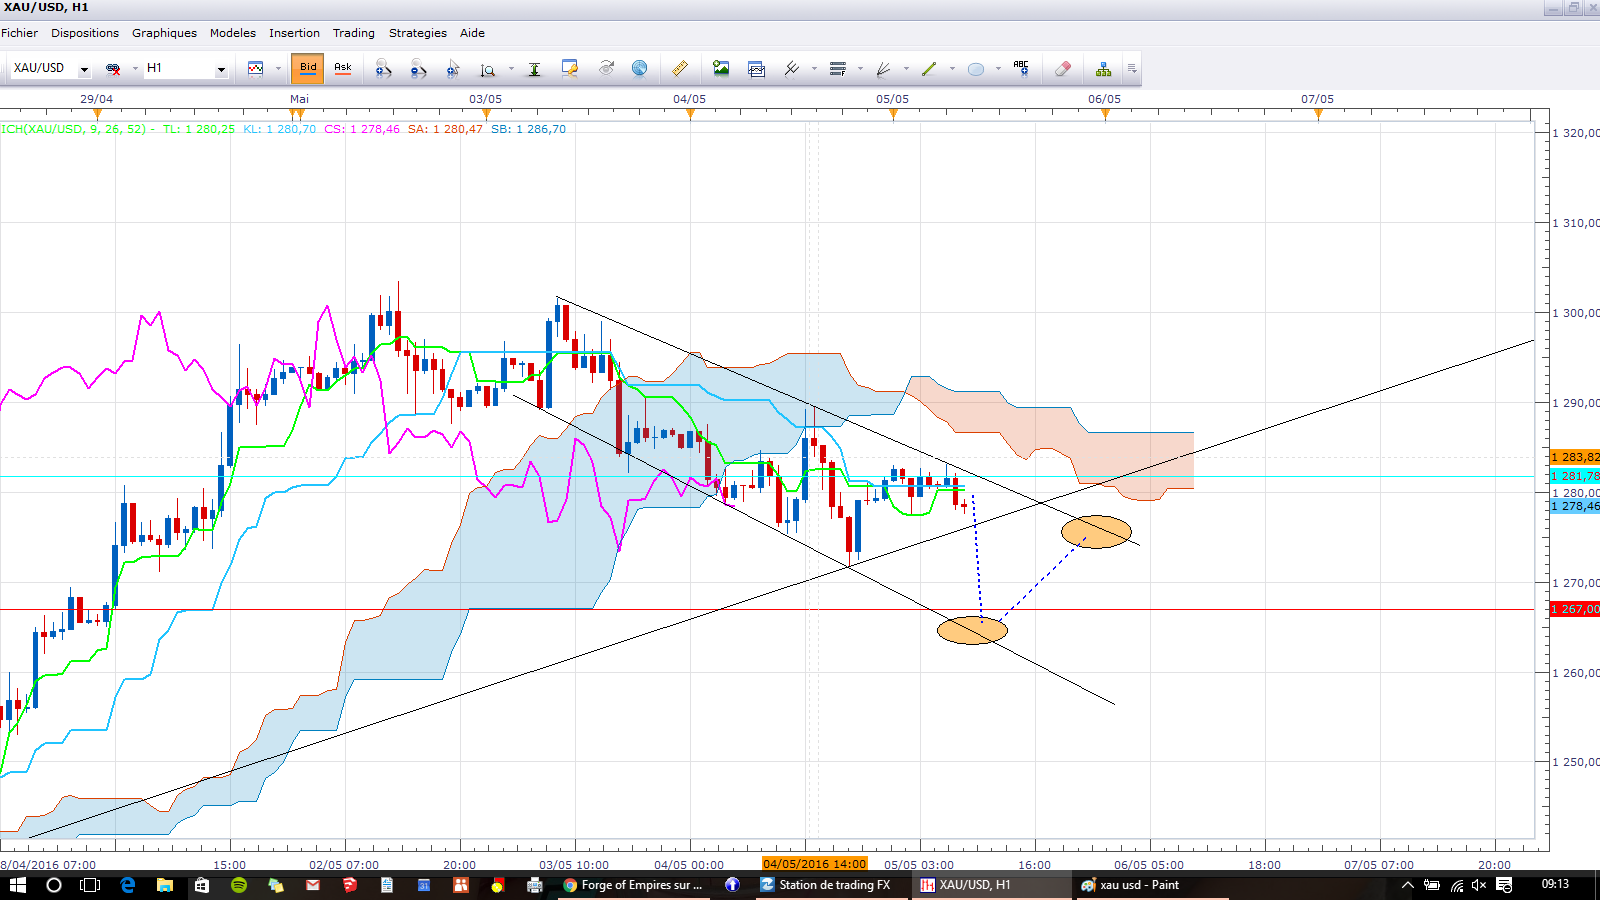Open the H1 timeframe dropdown
Image resolution: width=1600 pixels, height=900 pixels.
pyautogui.click(x=221, y=69)
